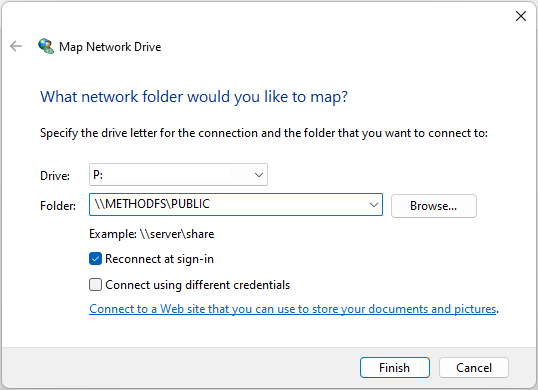Click the 'Drive:' label

coord(55,176)
